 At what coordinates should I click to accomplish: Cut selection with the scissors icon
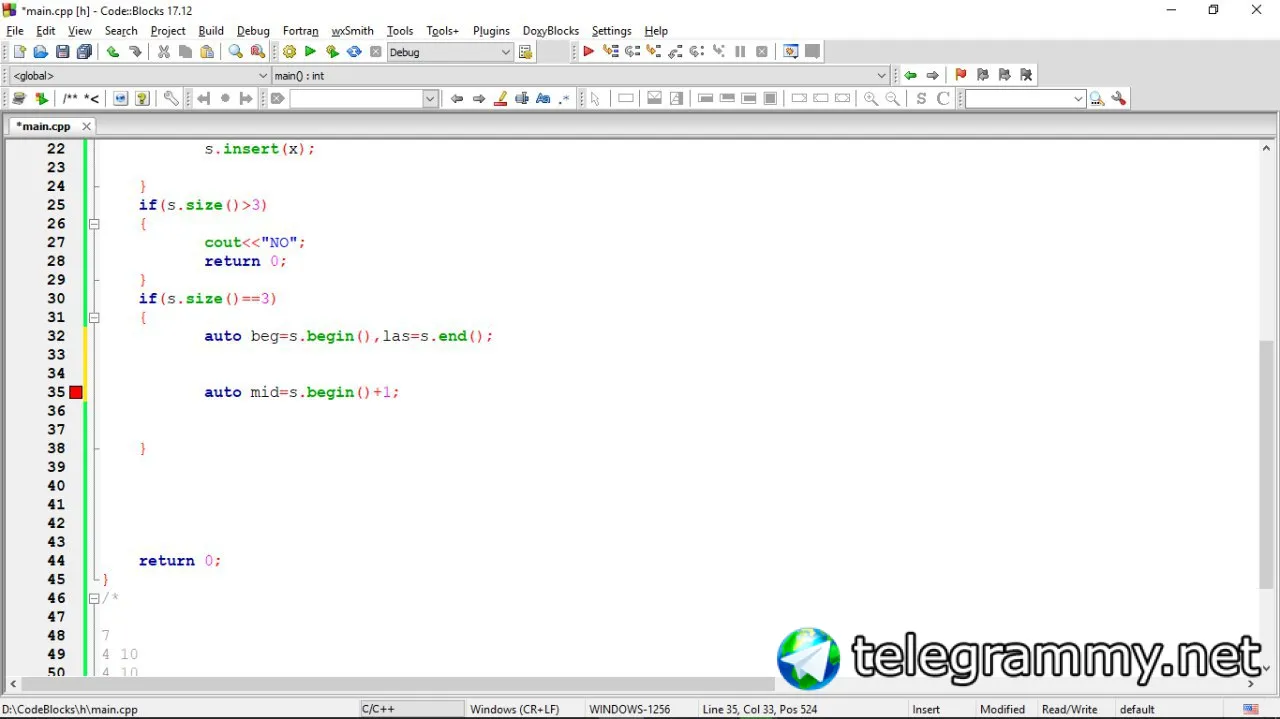point(164,52)
